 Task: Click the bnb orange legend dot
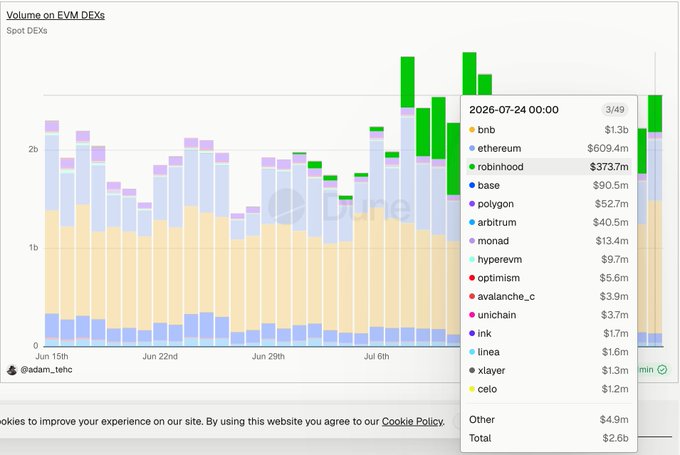point(472,130)
